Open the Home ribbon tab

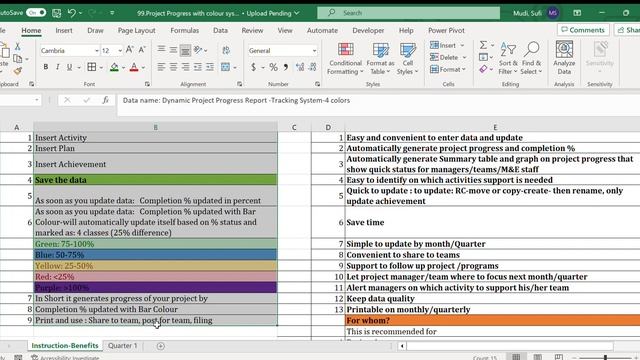click(x=31, y=31)
